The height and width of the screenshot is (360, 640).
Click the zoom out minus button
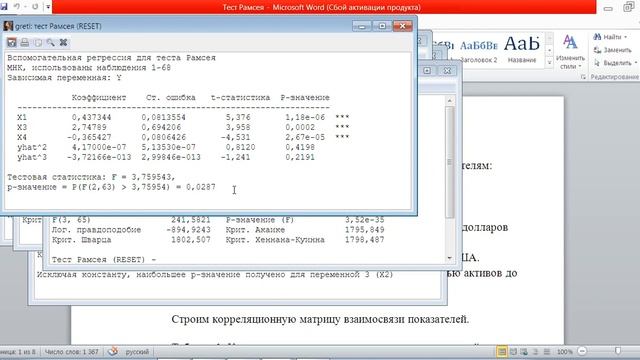[x=582, y=351]
